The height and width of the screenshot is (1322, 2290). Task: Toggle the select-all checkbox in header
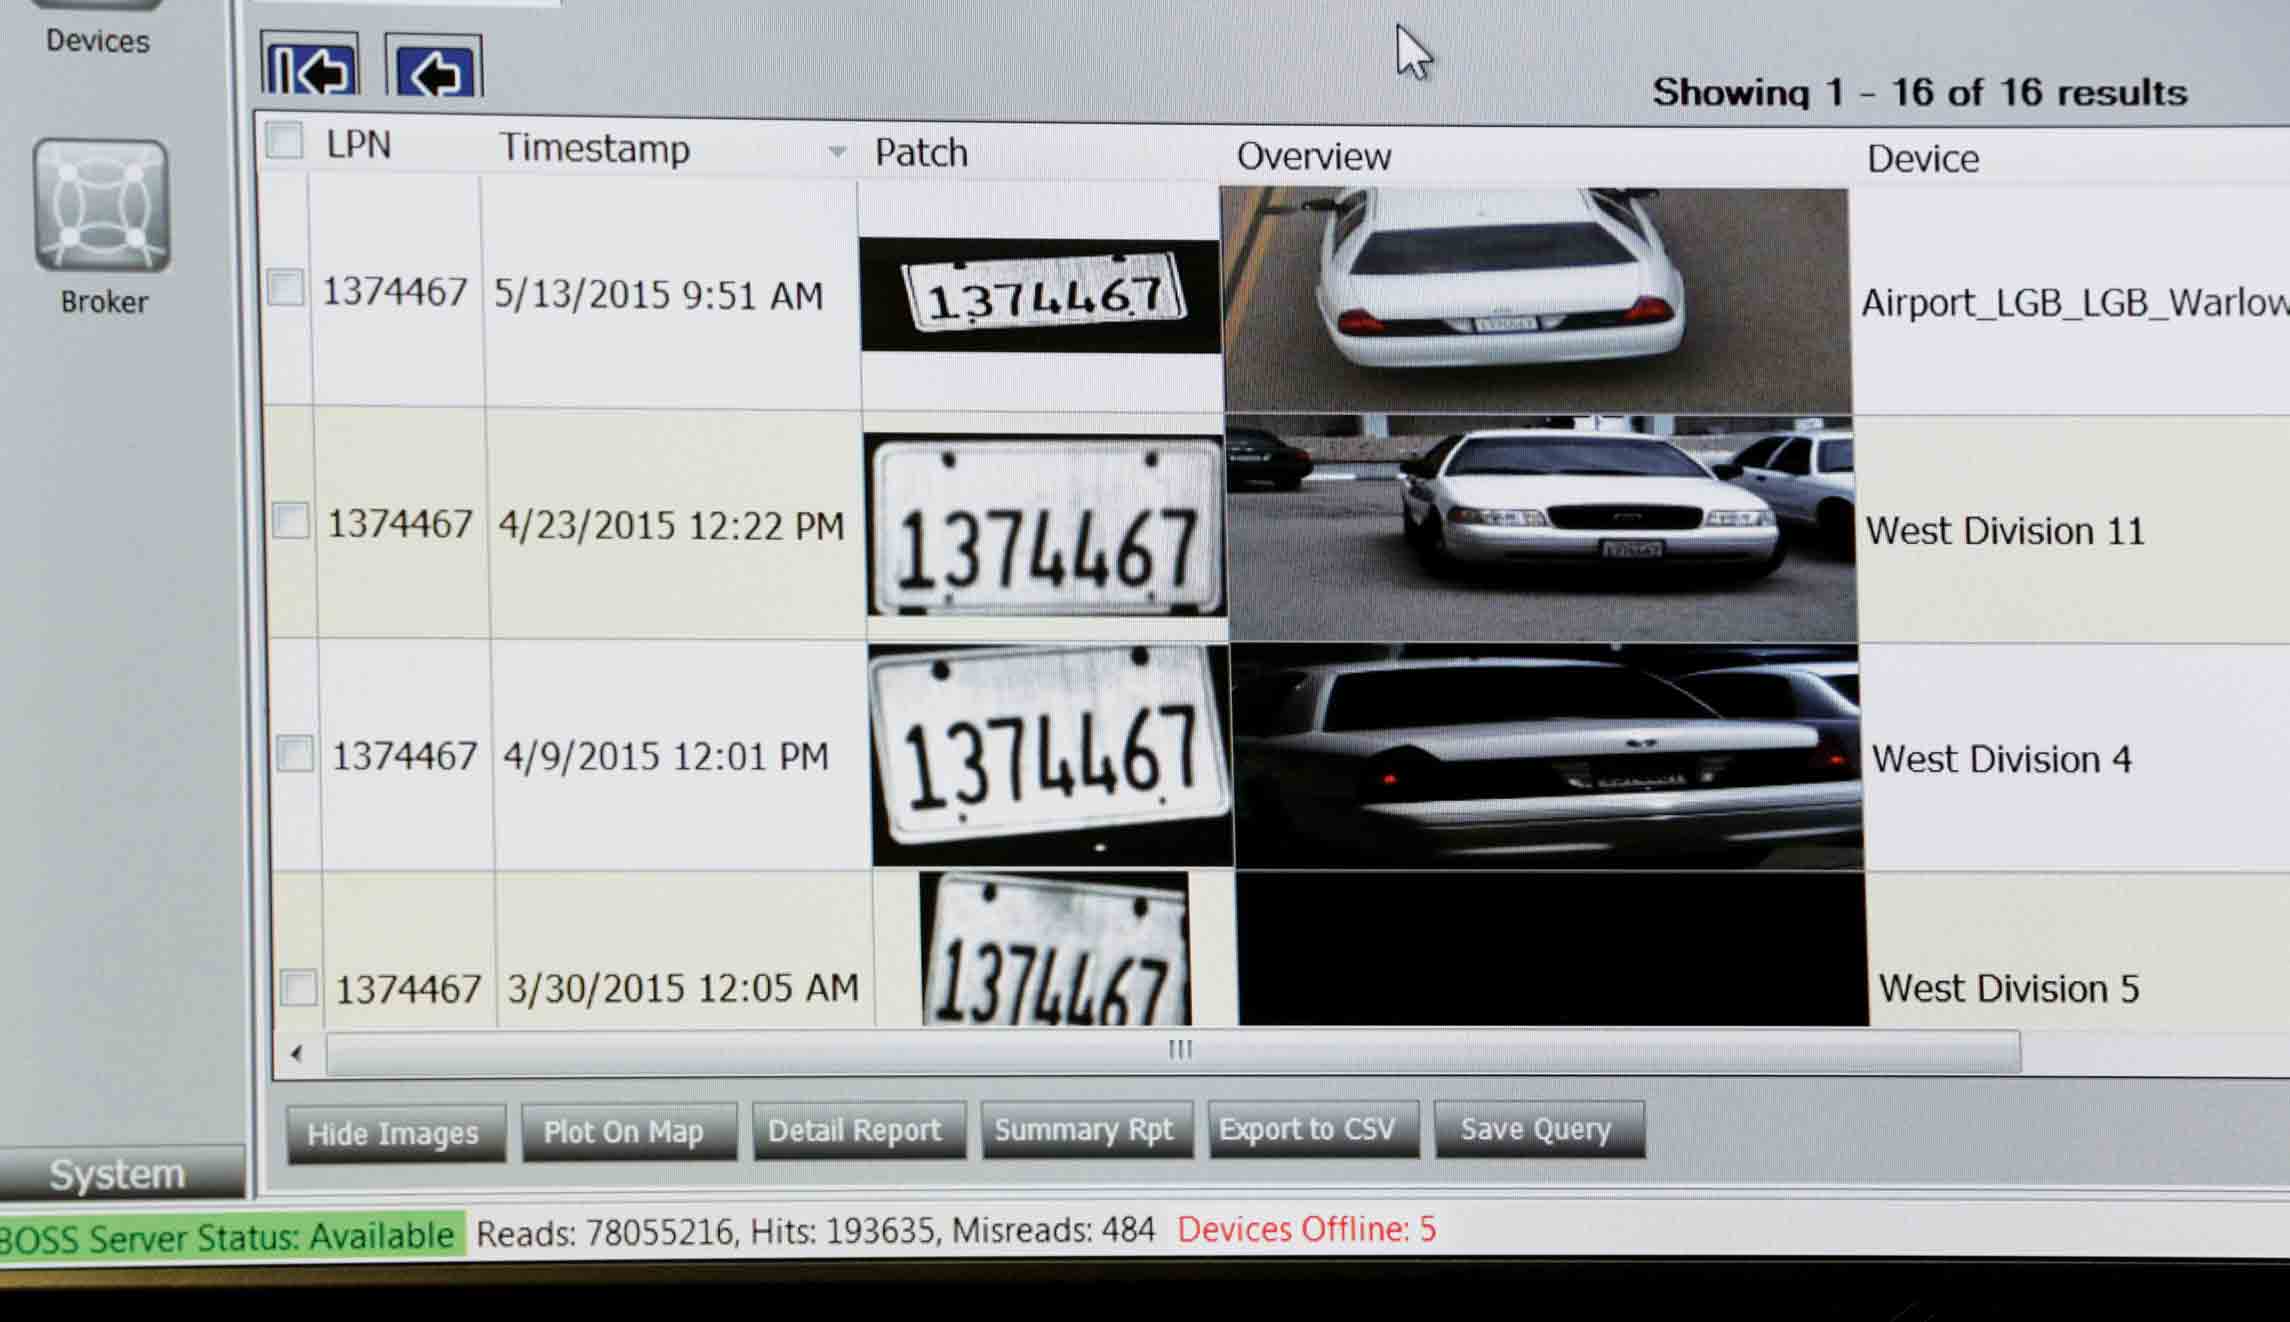click(x=285, y=141)
